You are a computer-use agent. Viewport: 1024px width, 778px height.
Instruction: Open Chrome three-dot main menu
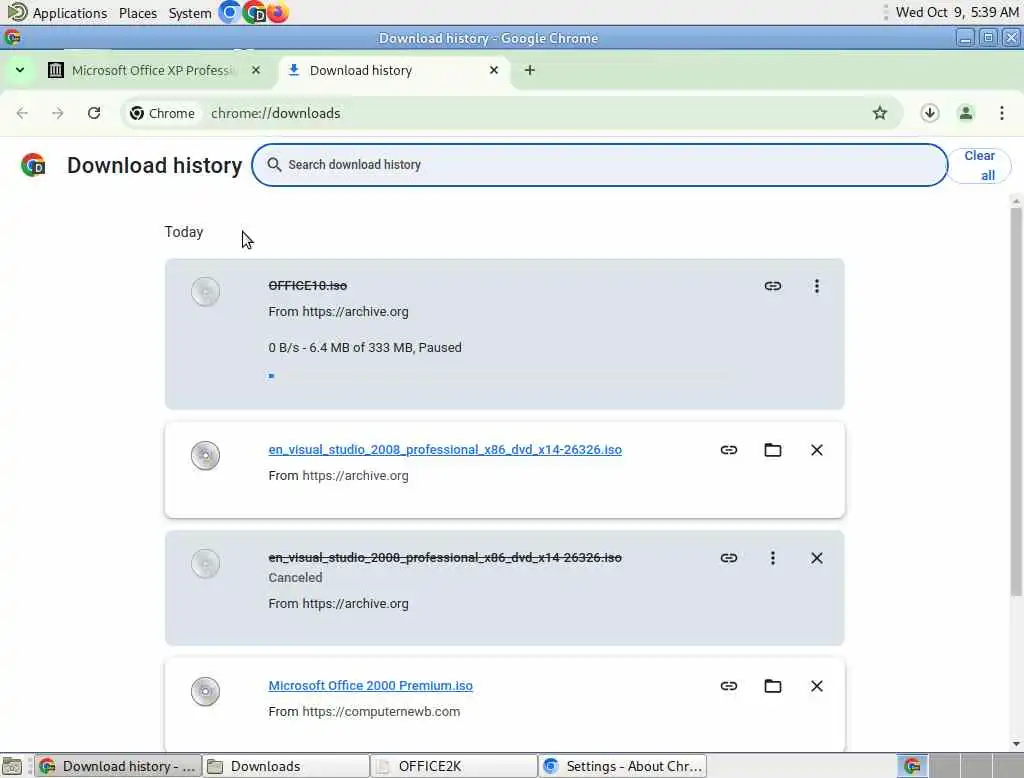(x=1001, y=113)
